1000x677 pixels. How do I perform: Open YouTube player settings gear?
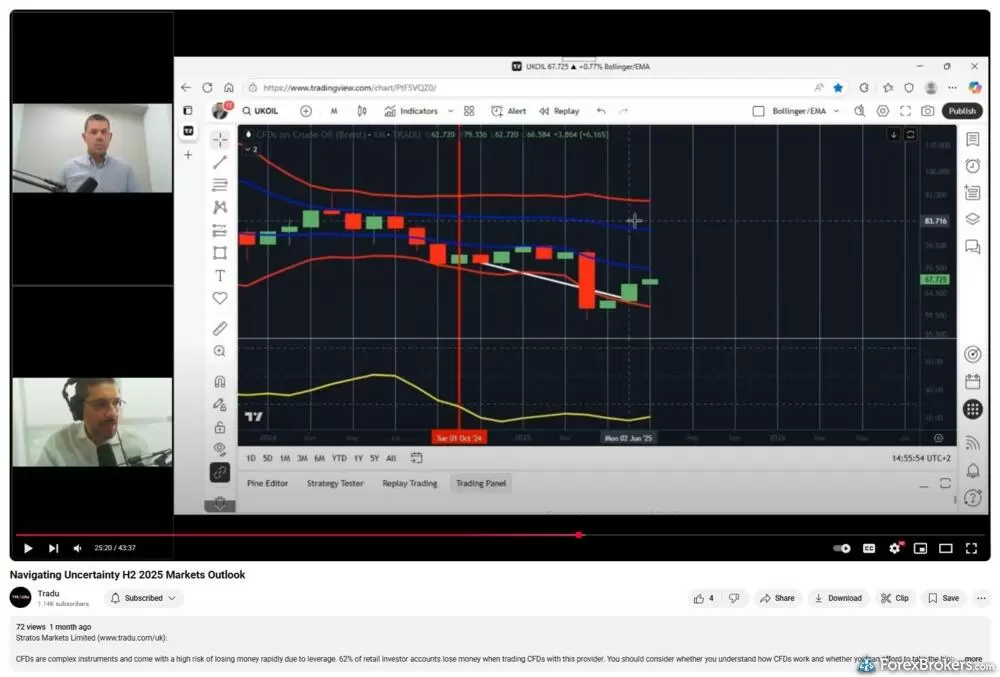click(x=895, y=548)
